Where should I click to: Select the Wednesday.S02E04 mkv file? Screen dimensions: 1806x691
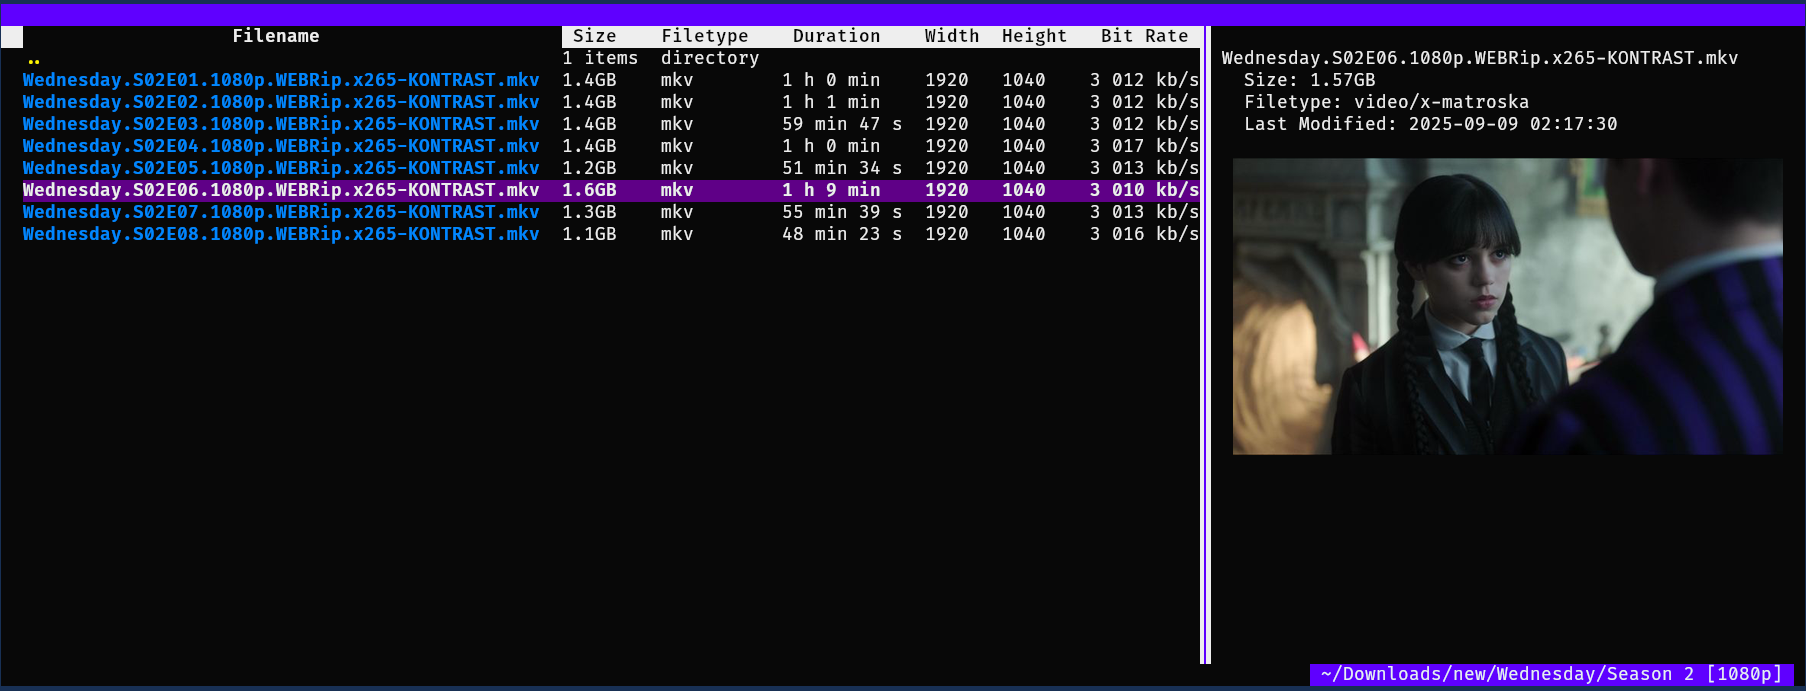point(281,146)
